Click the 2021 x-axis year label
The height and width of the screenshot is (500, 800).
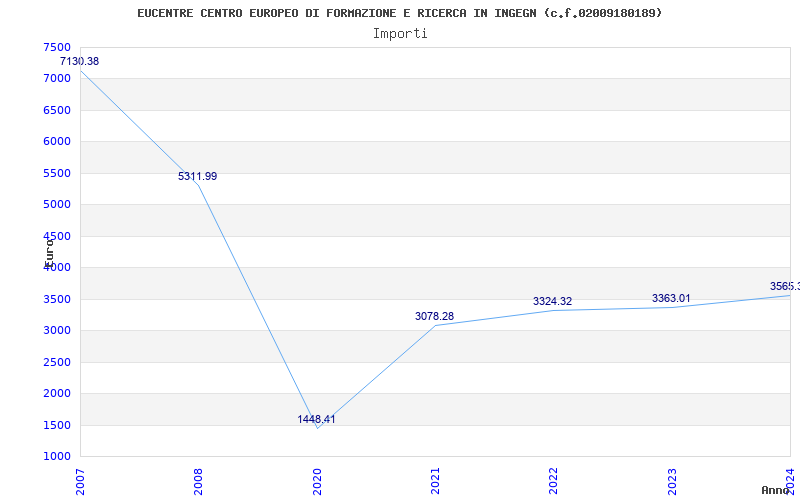435,482
